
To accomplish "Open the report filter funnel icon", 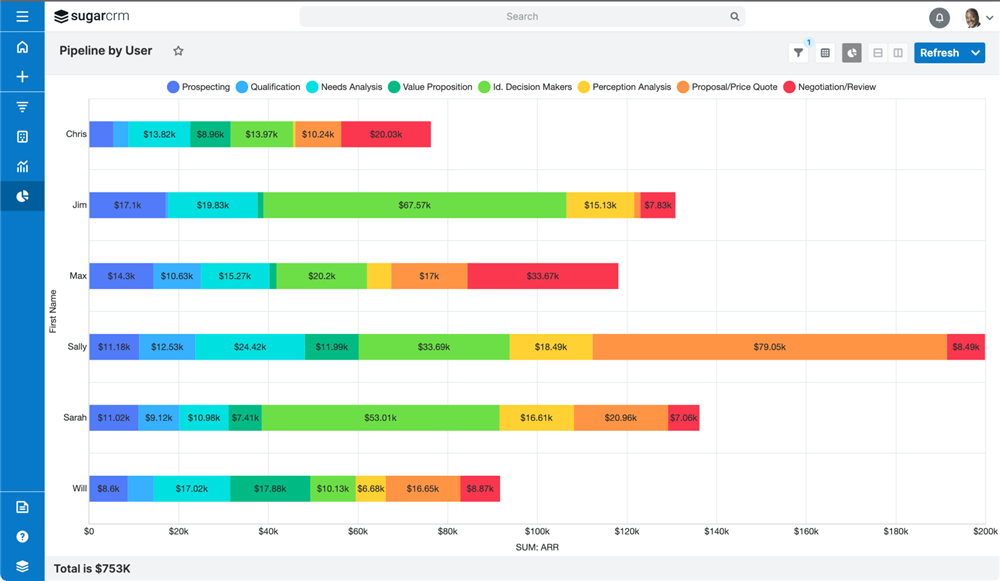I will click(798, 53).
